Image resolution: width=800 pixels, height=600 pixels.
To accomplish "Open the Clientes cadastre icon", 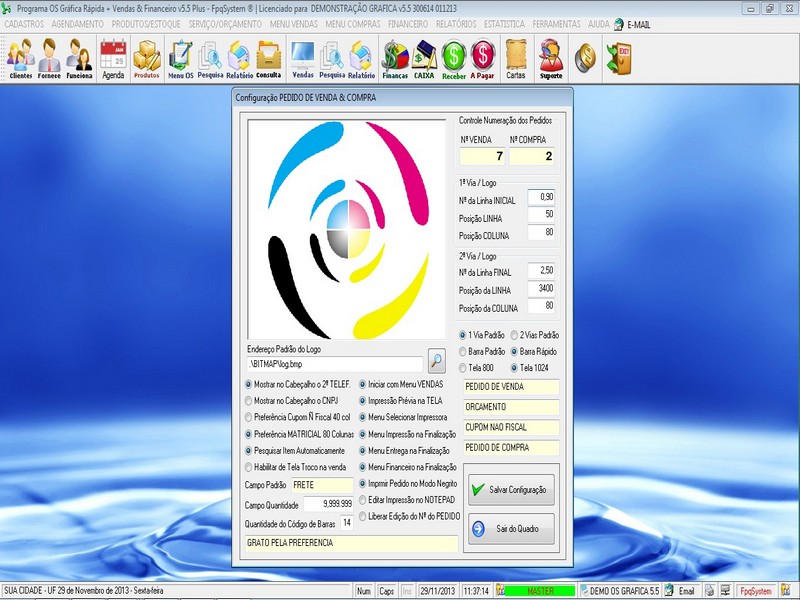I will pyautogui.click(x=23, y=57).
